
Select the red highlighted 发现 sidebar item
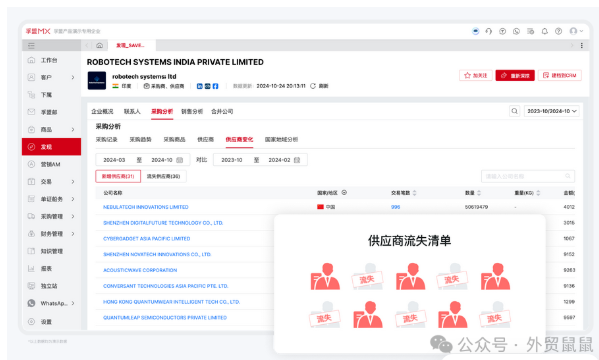pyautogui.click(x=51, y=147)
